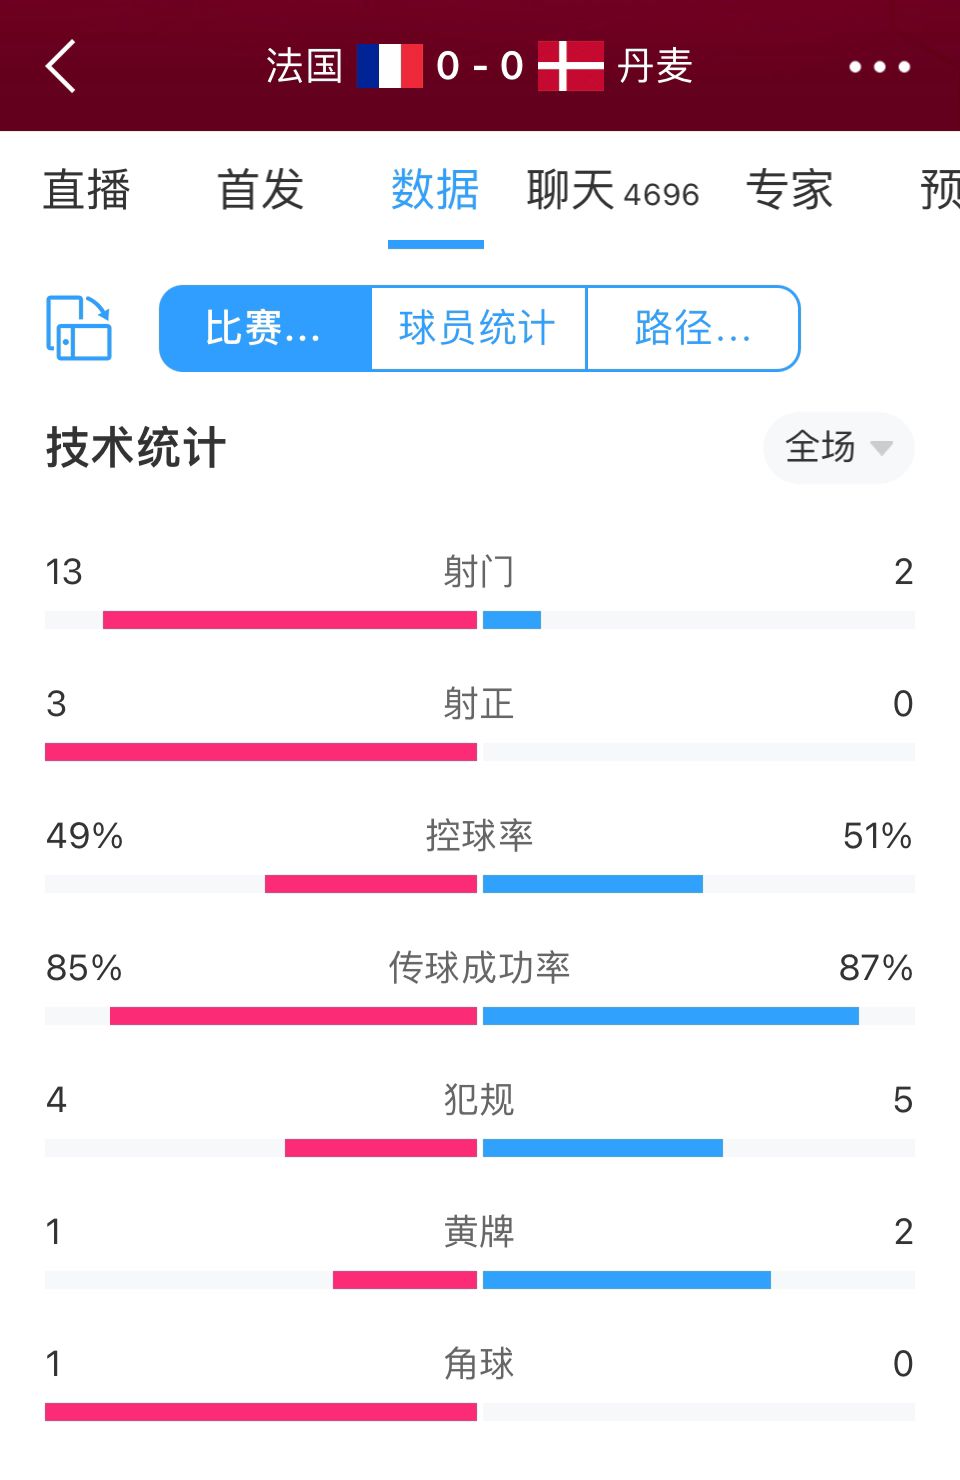
Task: Tap the screen rotate layout icon
Action: (79, 327)
